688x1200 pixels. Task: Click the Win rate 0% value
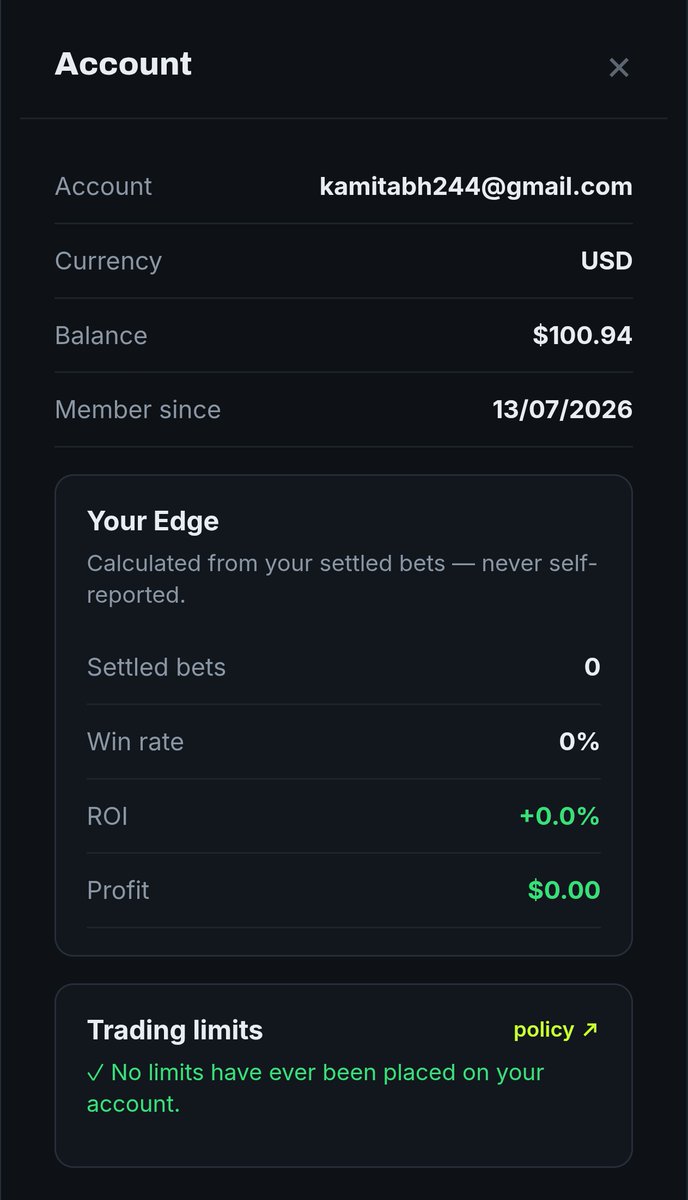(579, 742)
